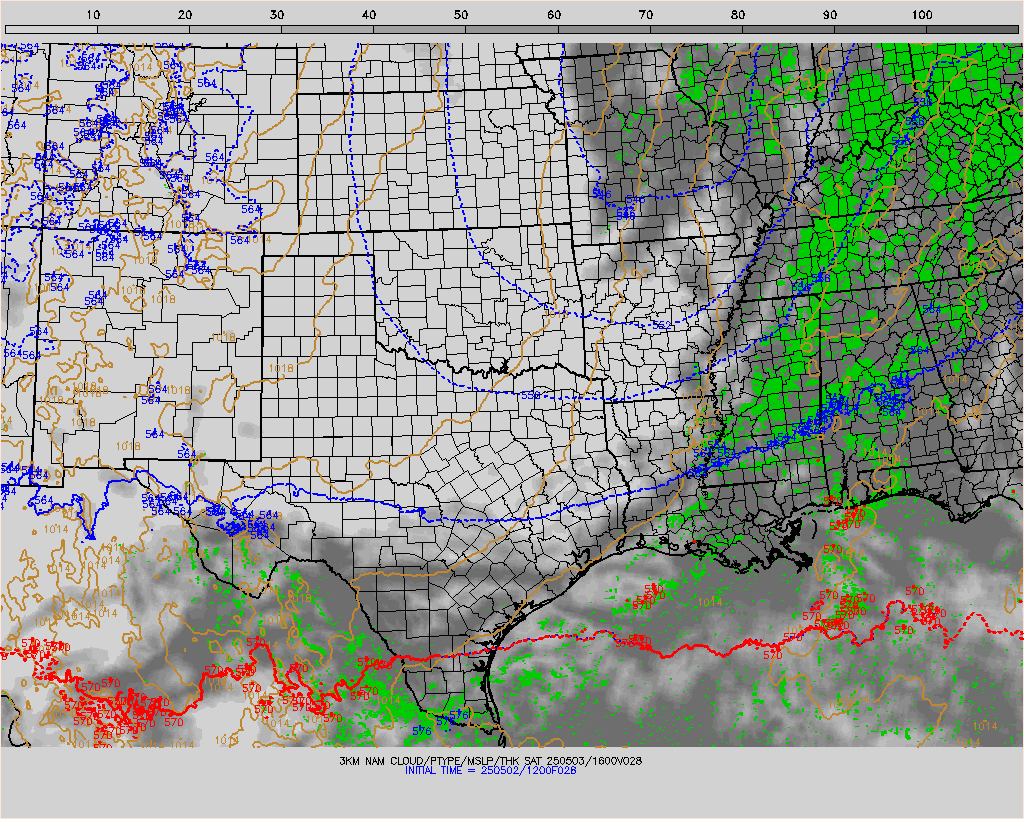Click the blue 'INITIAL TIME = 250502/1200F028' text
1024x819 pixels.
490,771
